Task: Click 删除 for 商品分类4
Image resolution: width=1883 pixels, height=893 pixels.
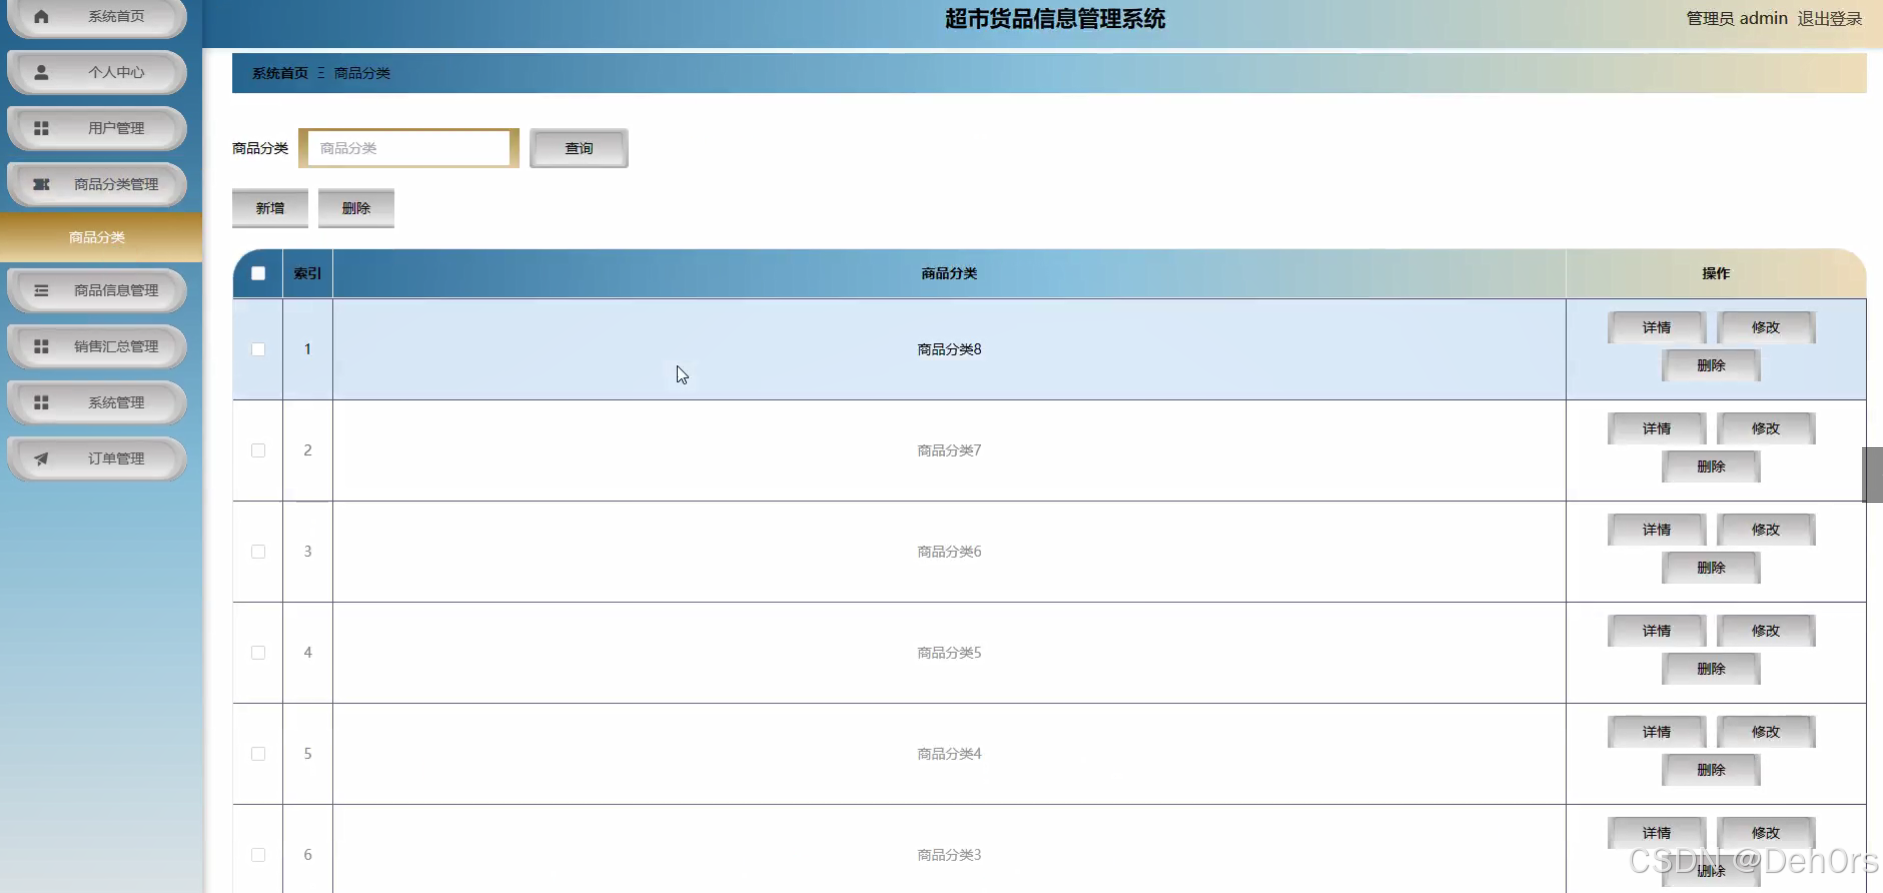Action: point(1711,769)
